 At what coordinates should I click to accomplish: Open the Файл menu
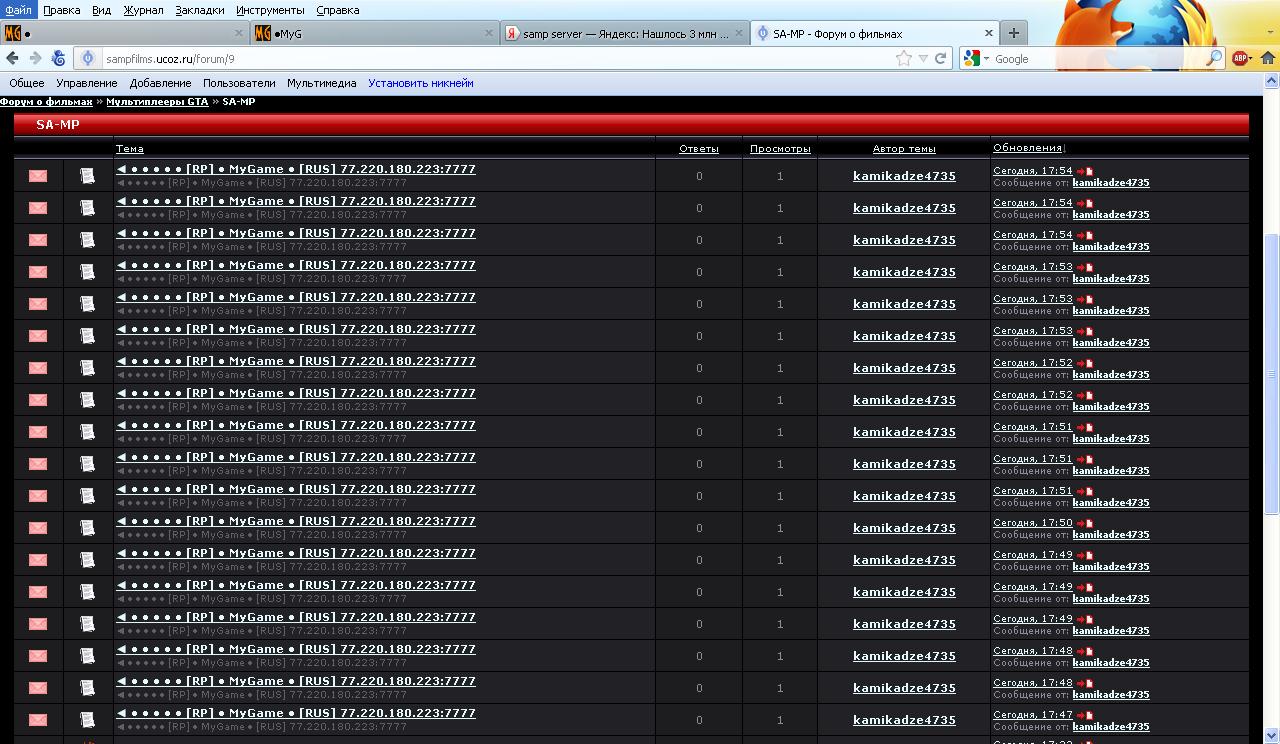18,10
